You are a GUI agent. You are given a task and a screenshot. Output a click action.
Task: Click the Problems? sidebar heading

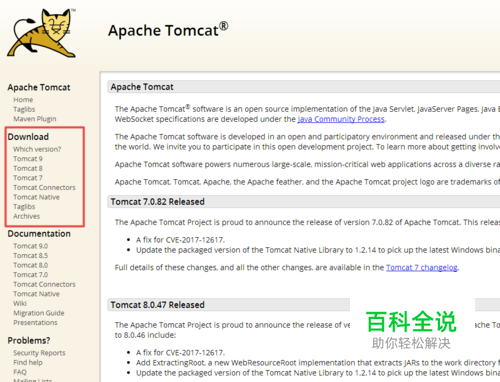click(x=29, y=341)
